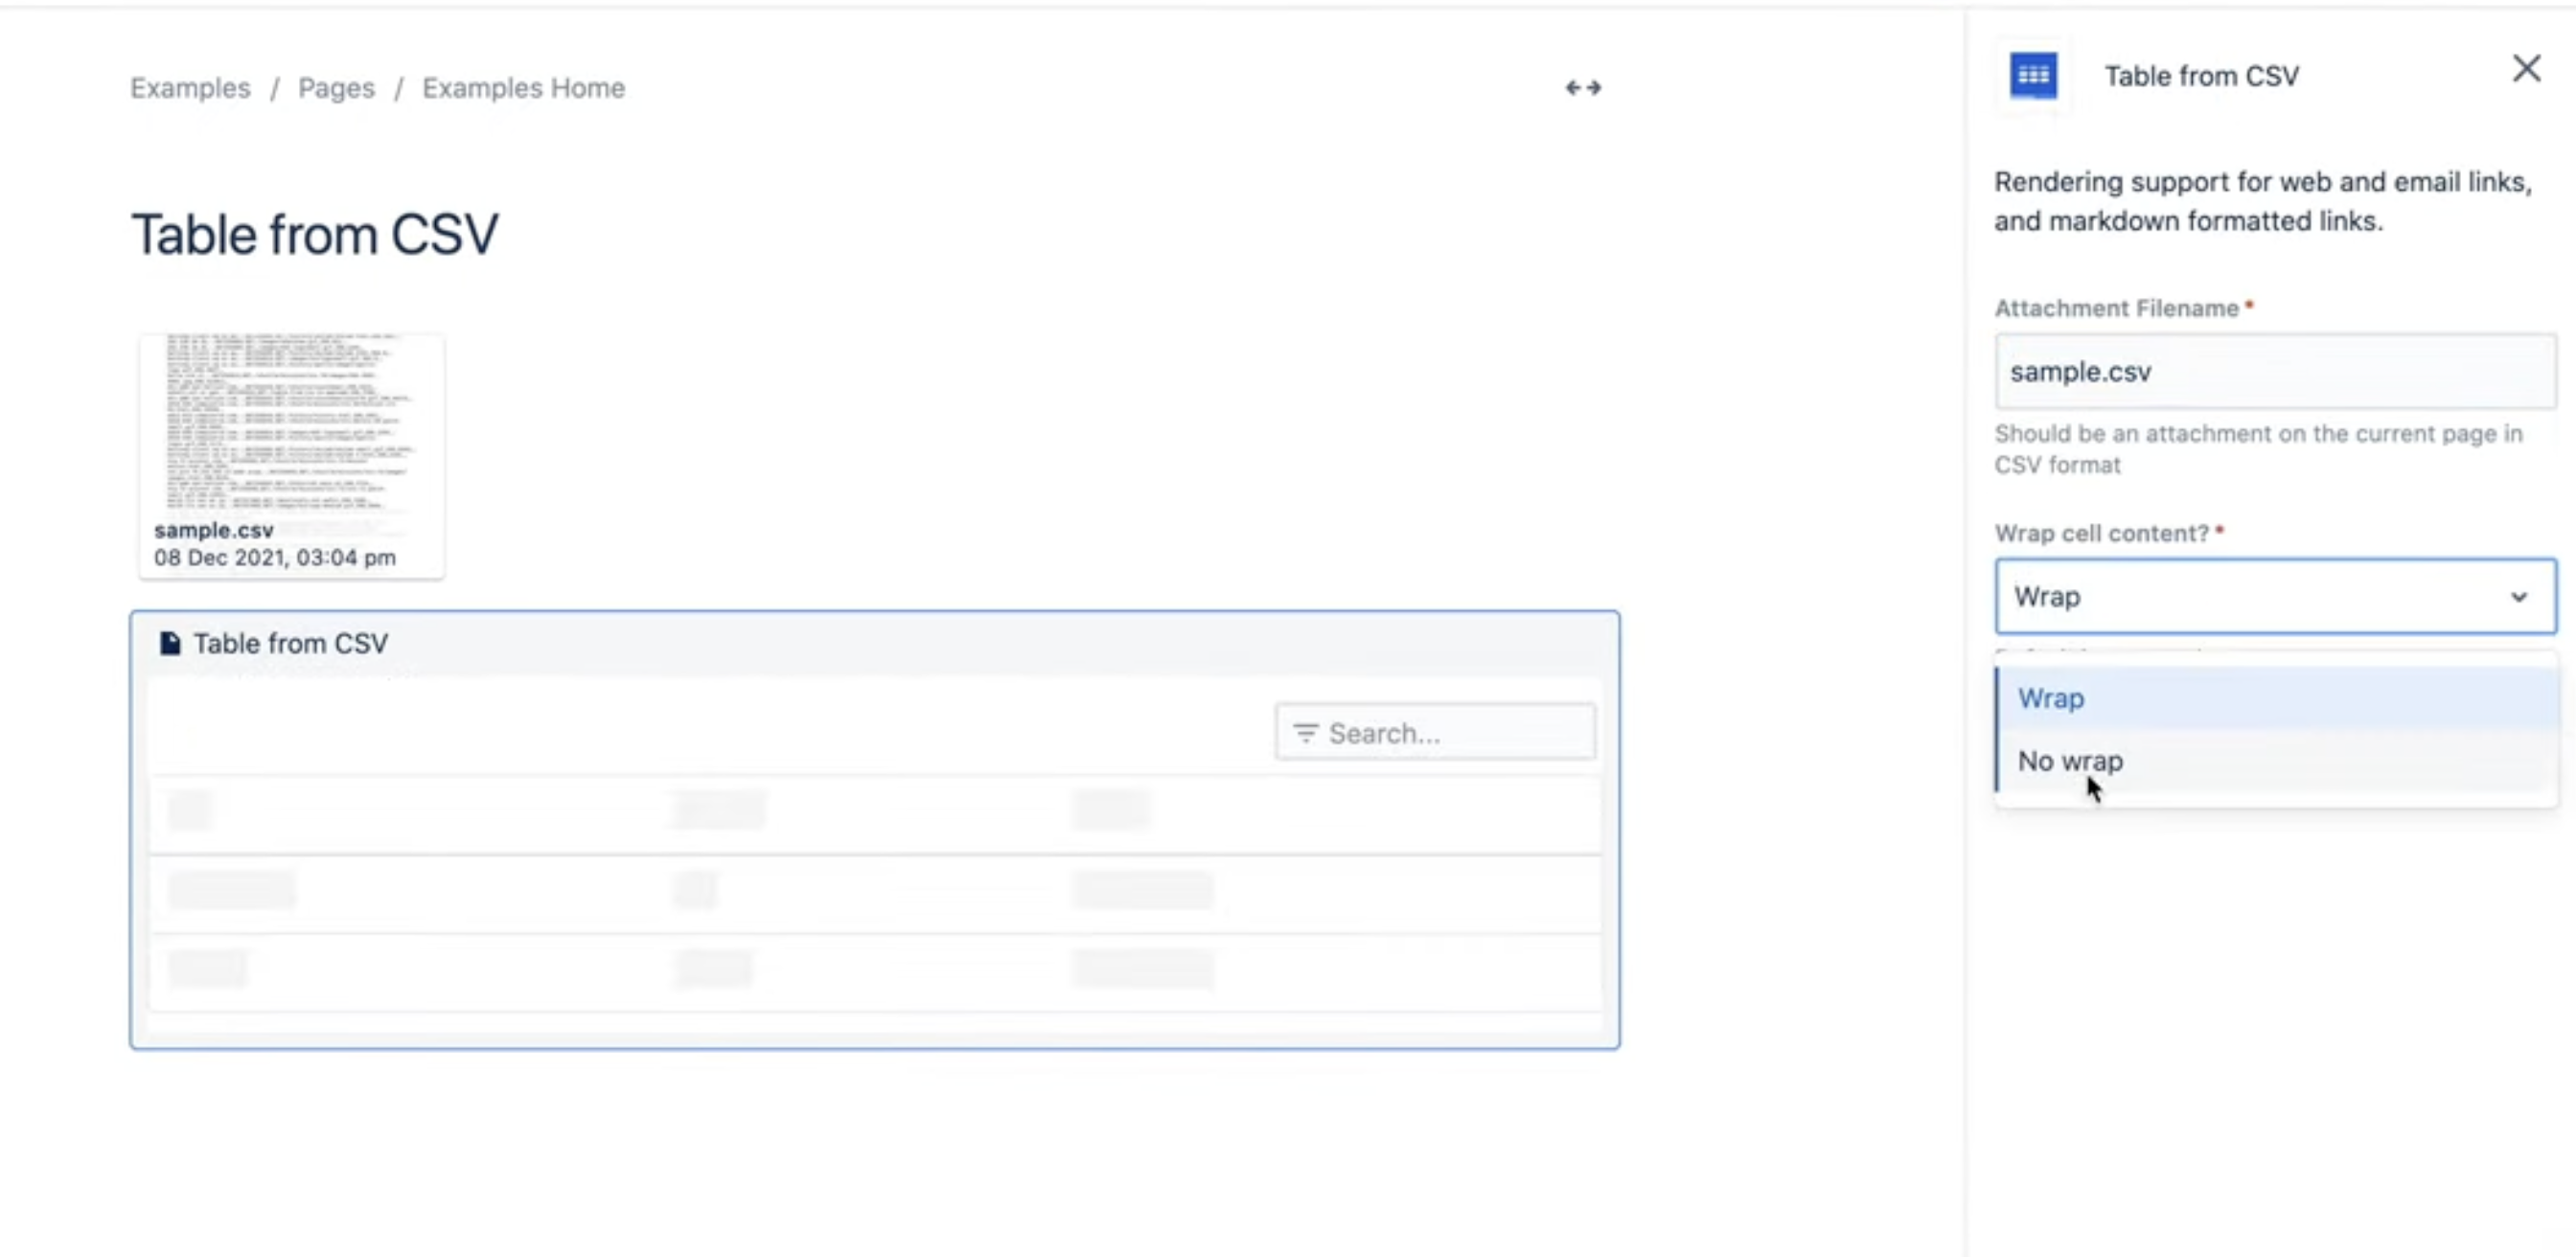The image size is (2576, 1257).
Task: Click the Rendering support description text
Action: pyautogui.click(x=2263, y=201)
